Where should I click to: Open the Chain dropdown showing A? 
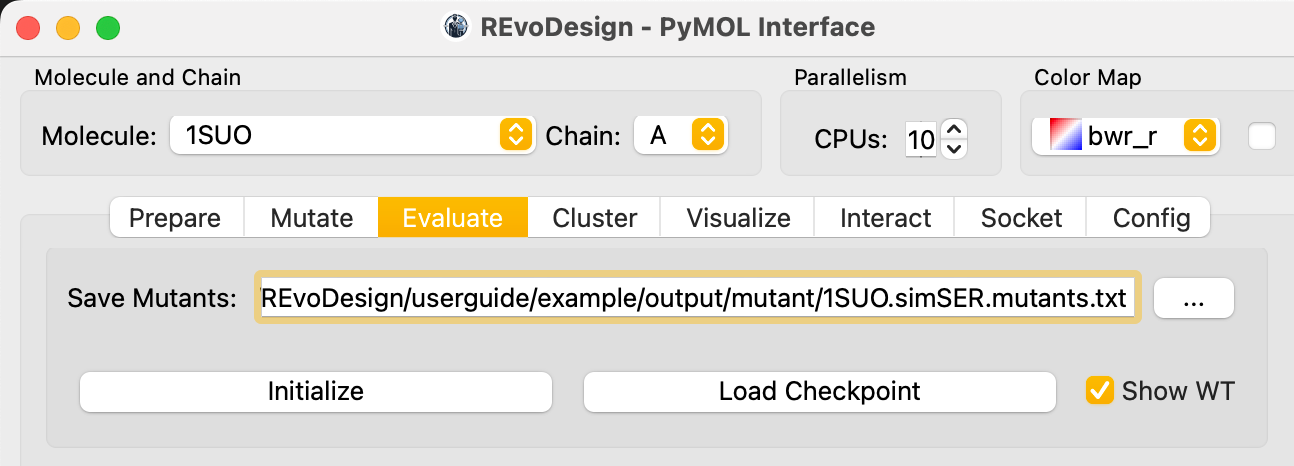coord(680,135)
